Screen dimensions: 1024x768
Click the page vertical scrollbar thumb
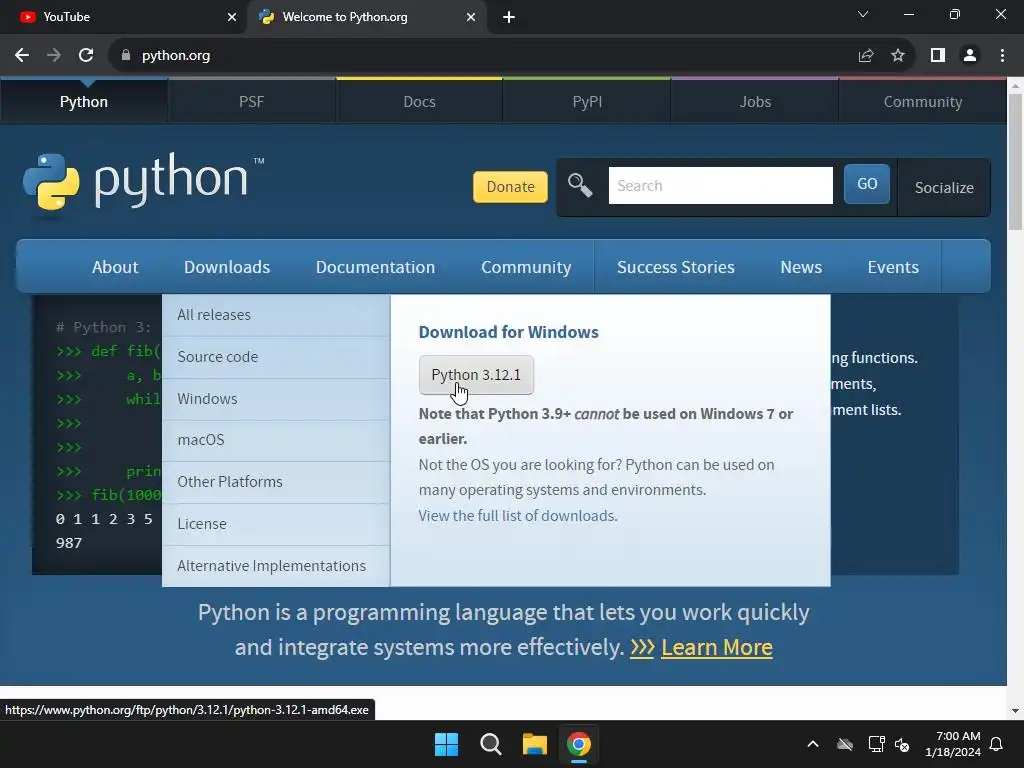1015,162
